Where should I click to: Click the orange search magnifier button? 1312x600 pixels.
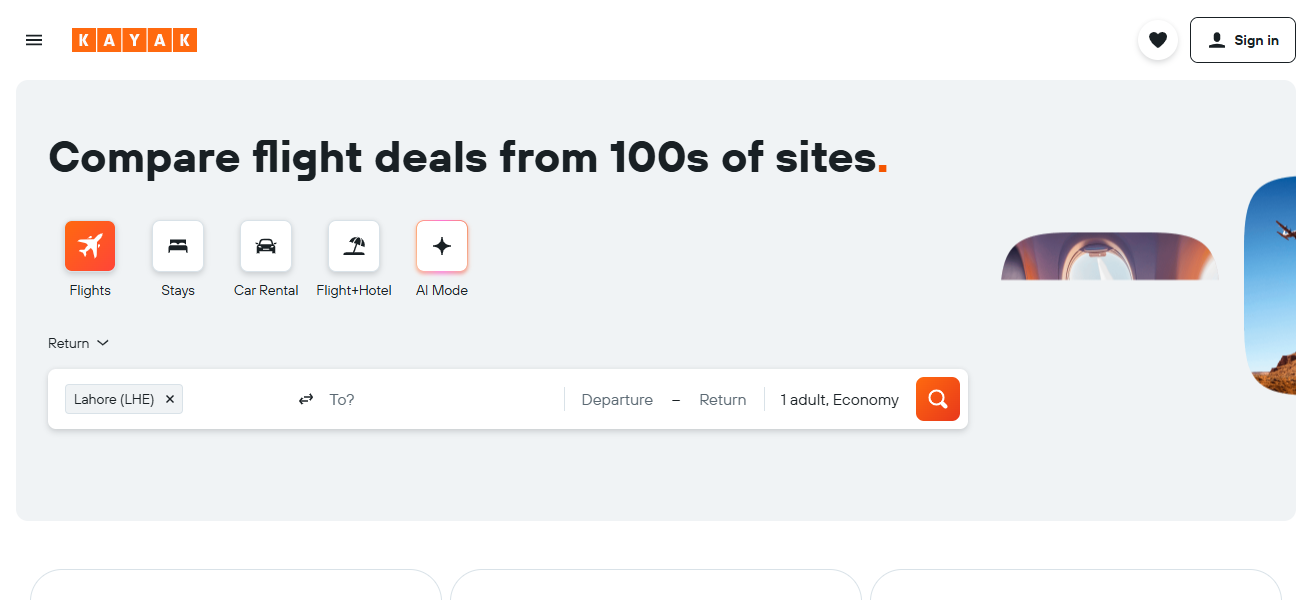[937, 399]
